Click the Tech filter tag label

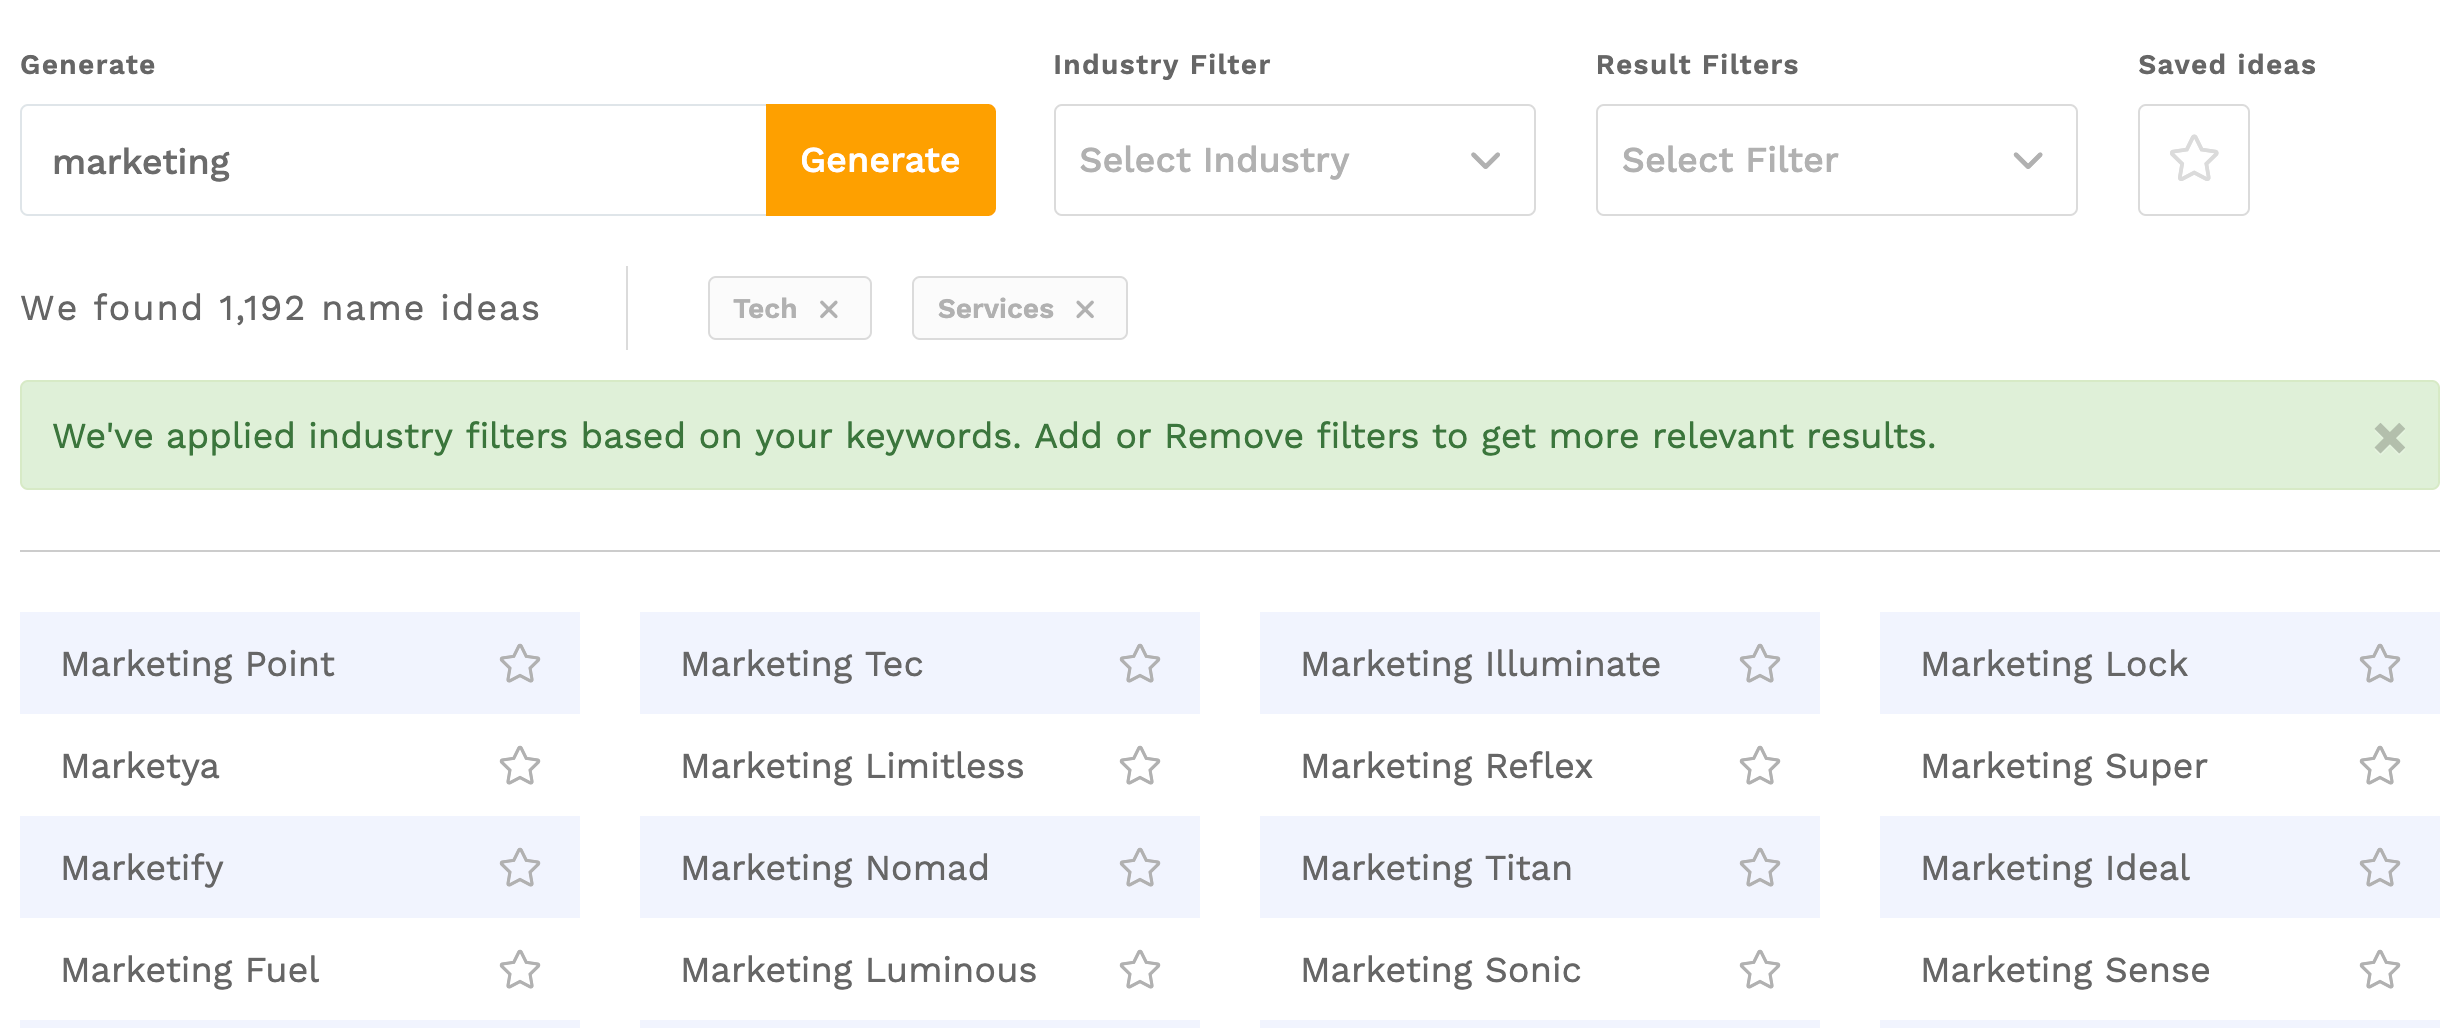765,309
